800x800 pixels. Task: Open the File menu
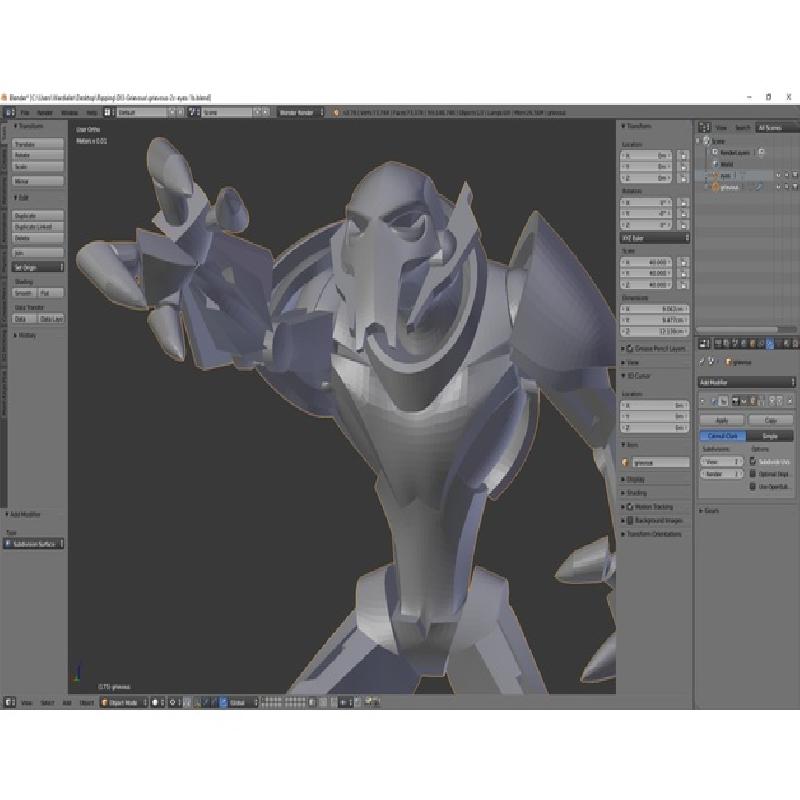click(x=25, y=113)
